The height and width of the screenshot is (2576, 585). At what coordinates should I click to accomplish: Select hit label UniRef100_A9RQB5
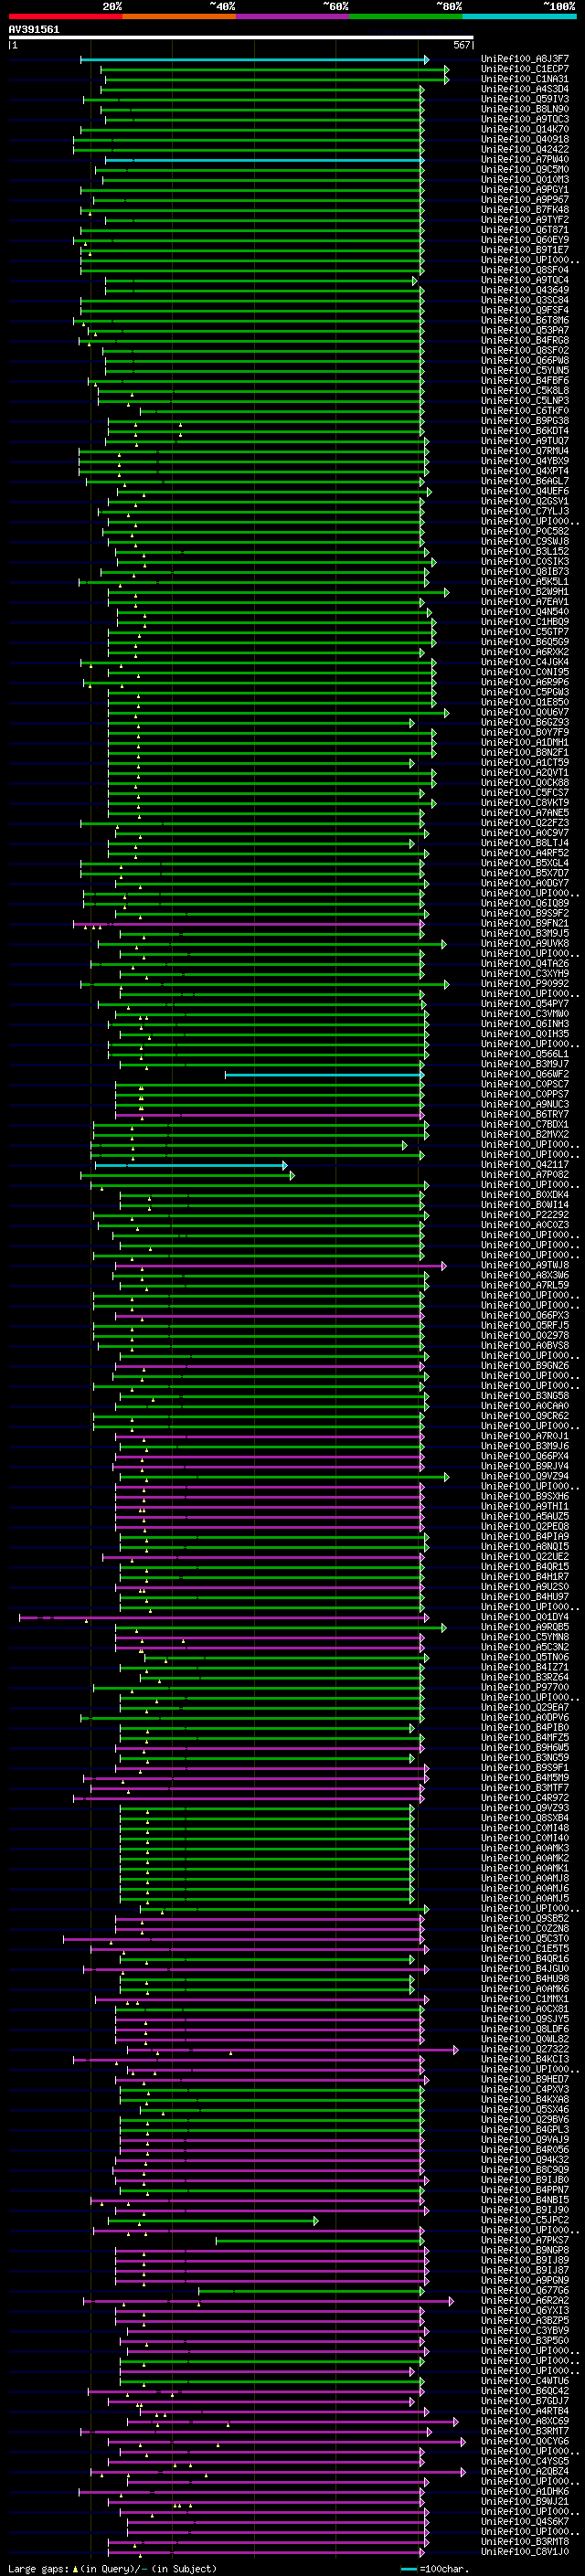[x=525, y=1628]
